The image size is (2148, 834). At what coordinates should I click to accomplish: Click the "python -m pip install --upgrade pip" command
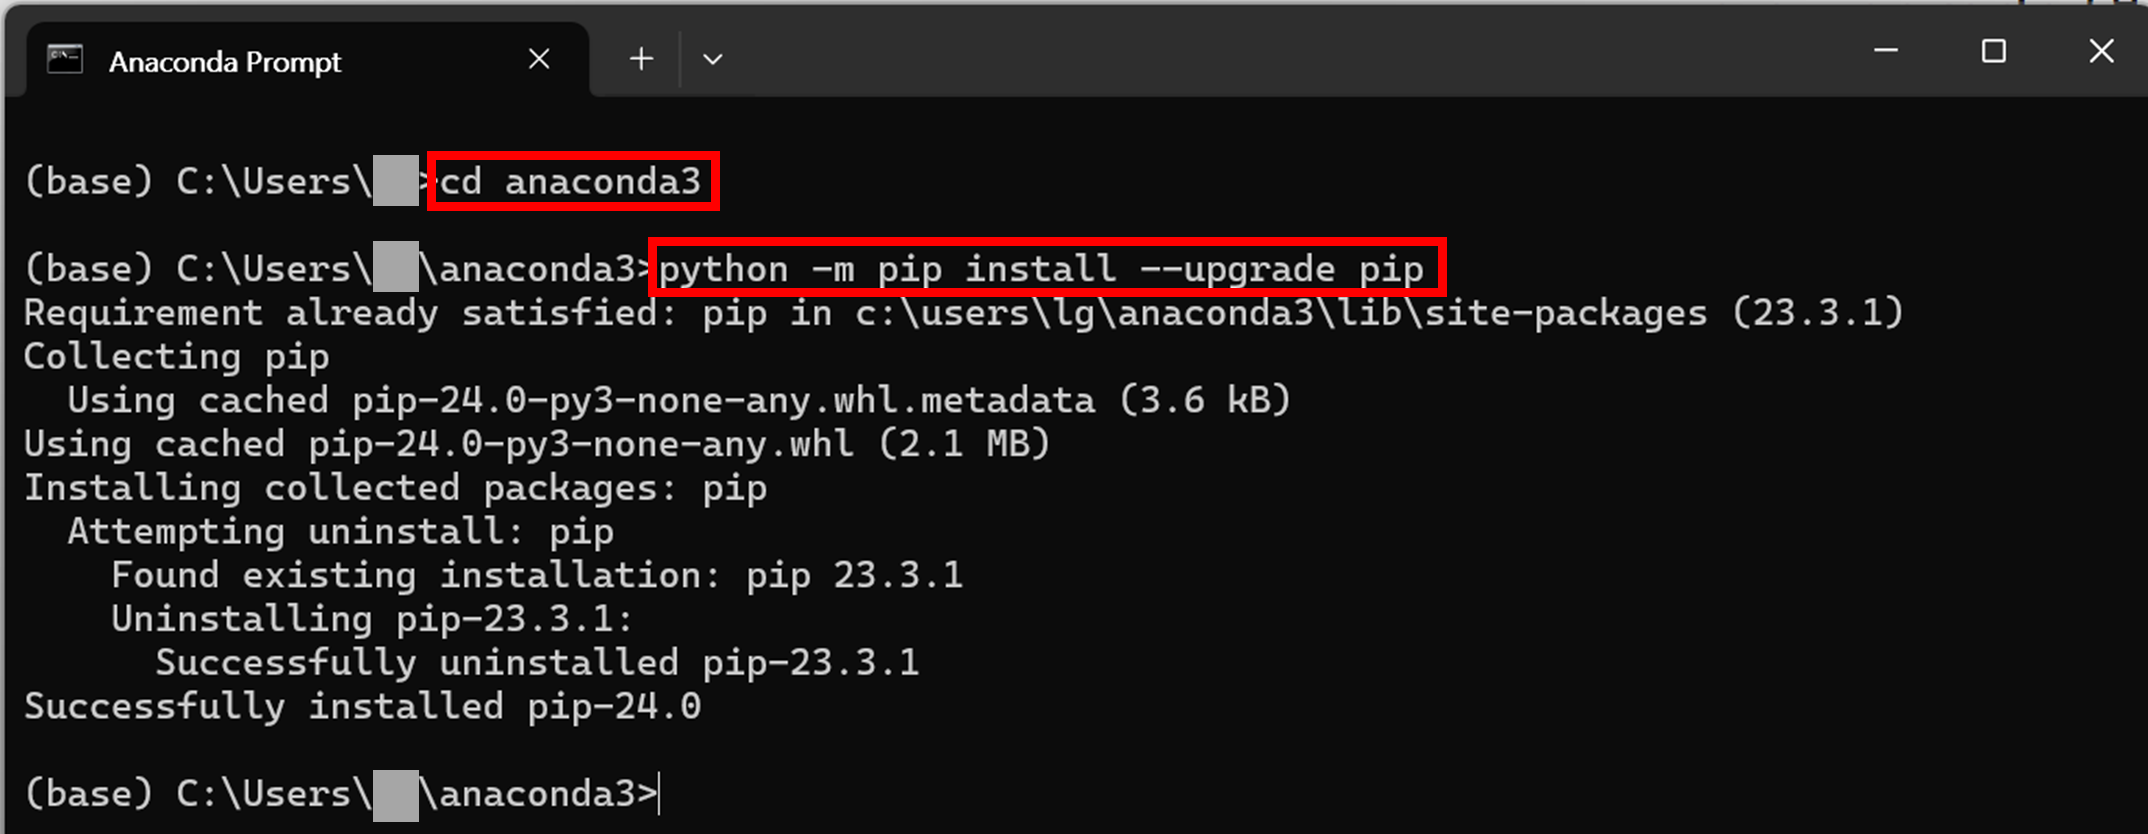(1047, 268)
